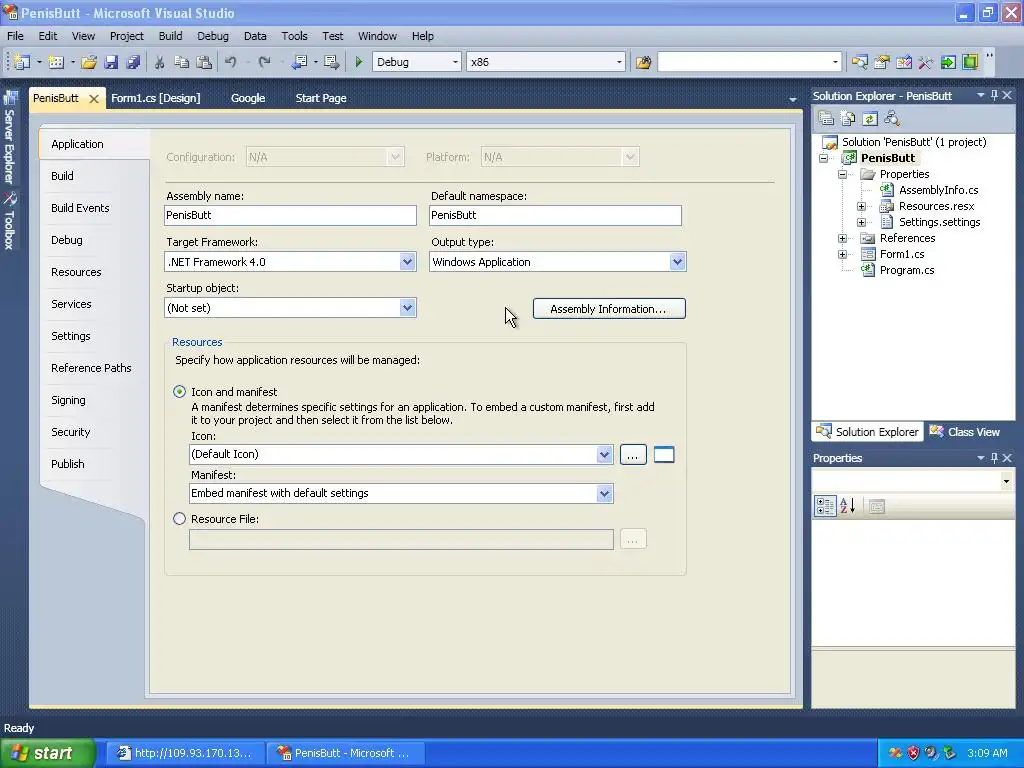This screenshot has height=768, width=1024.
Task: Select Program.cs in Solution Explorer
Action: 906,270
